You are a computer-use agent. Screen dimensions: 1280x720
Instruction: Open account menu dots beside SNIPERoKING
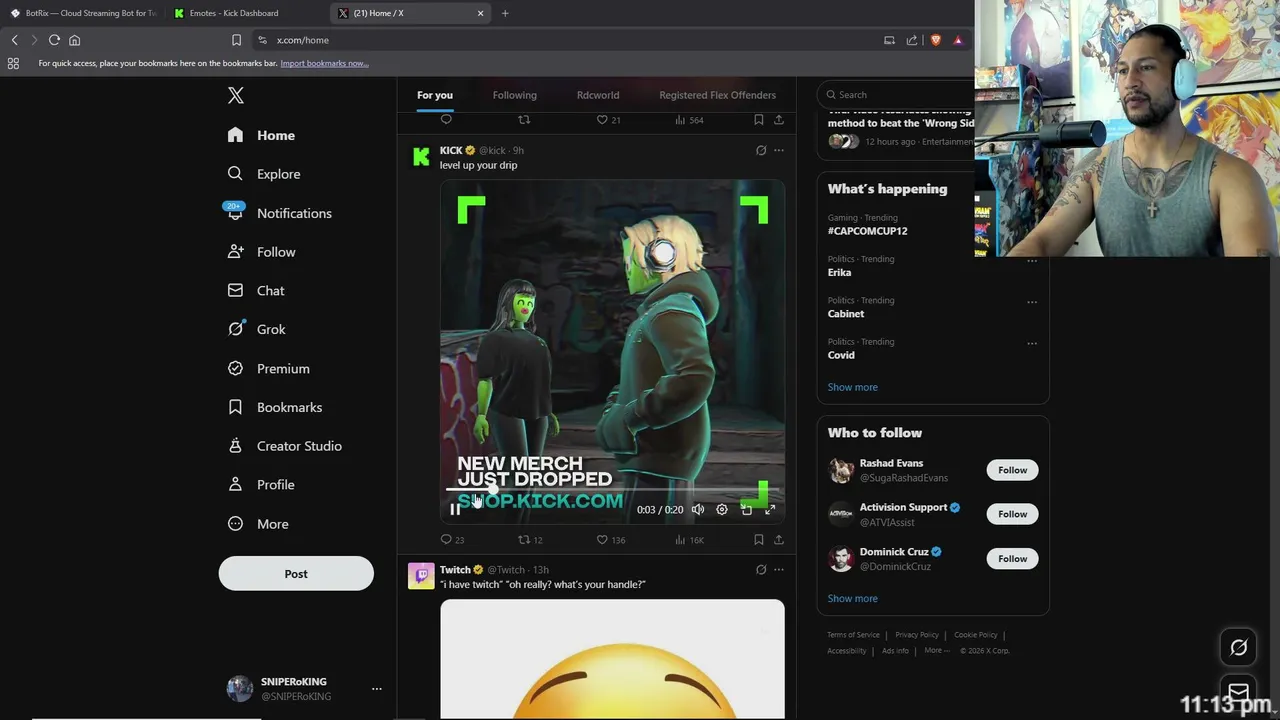(x=377, y=689)
